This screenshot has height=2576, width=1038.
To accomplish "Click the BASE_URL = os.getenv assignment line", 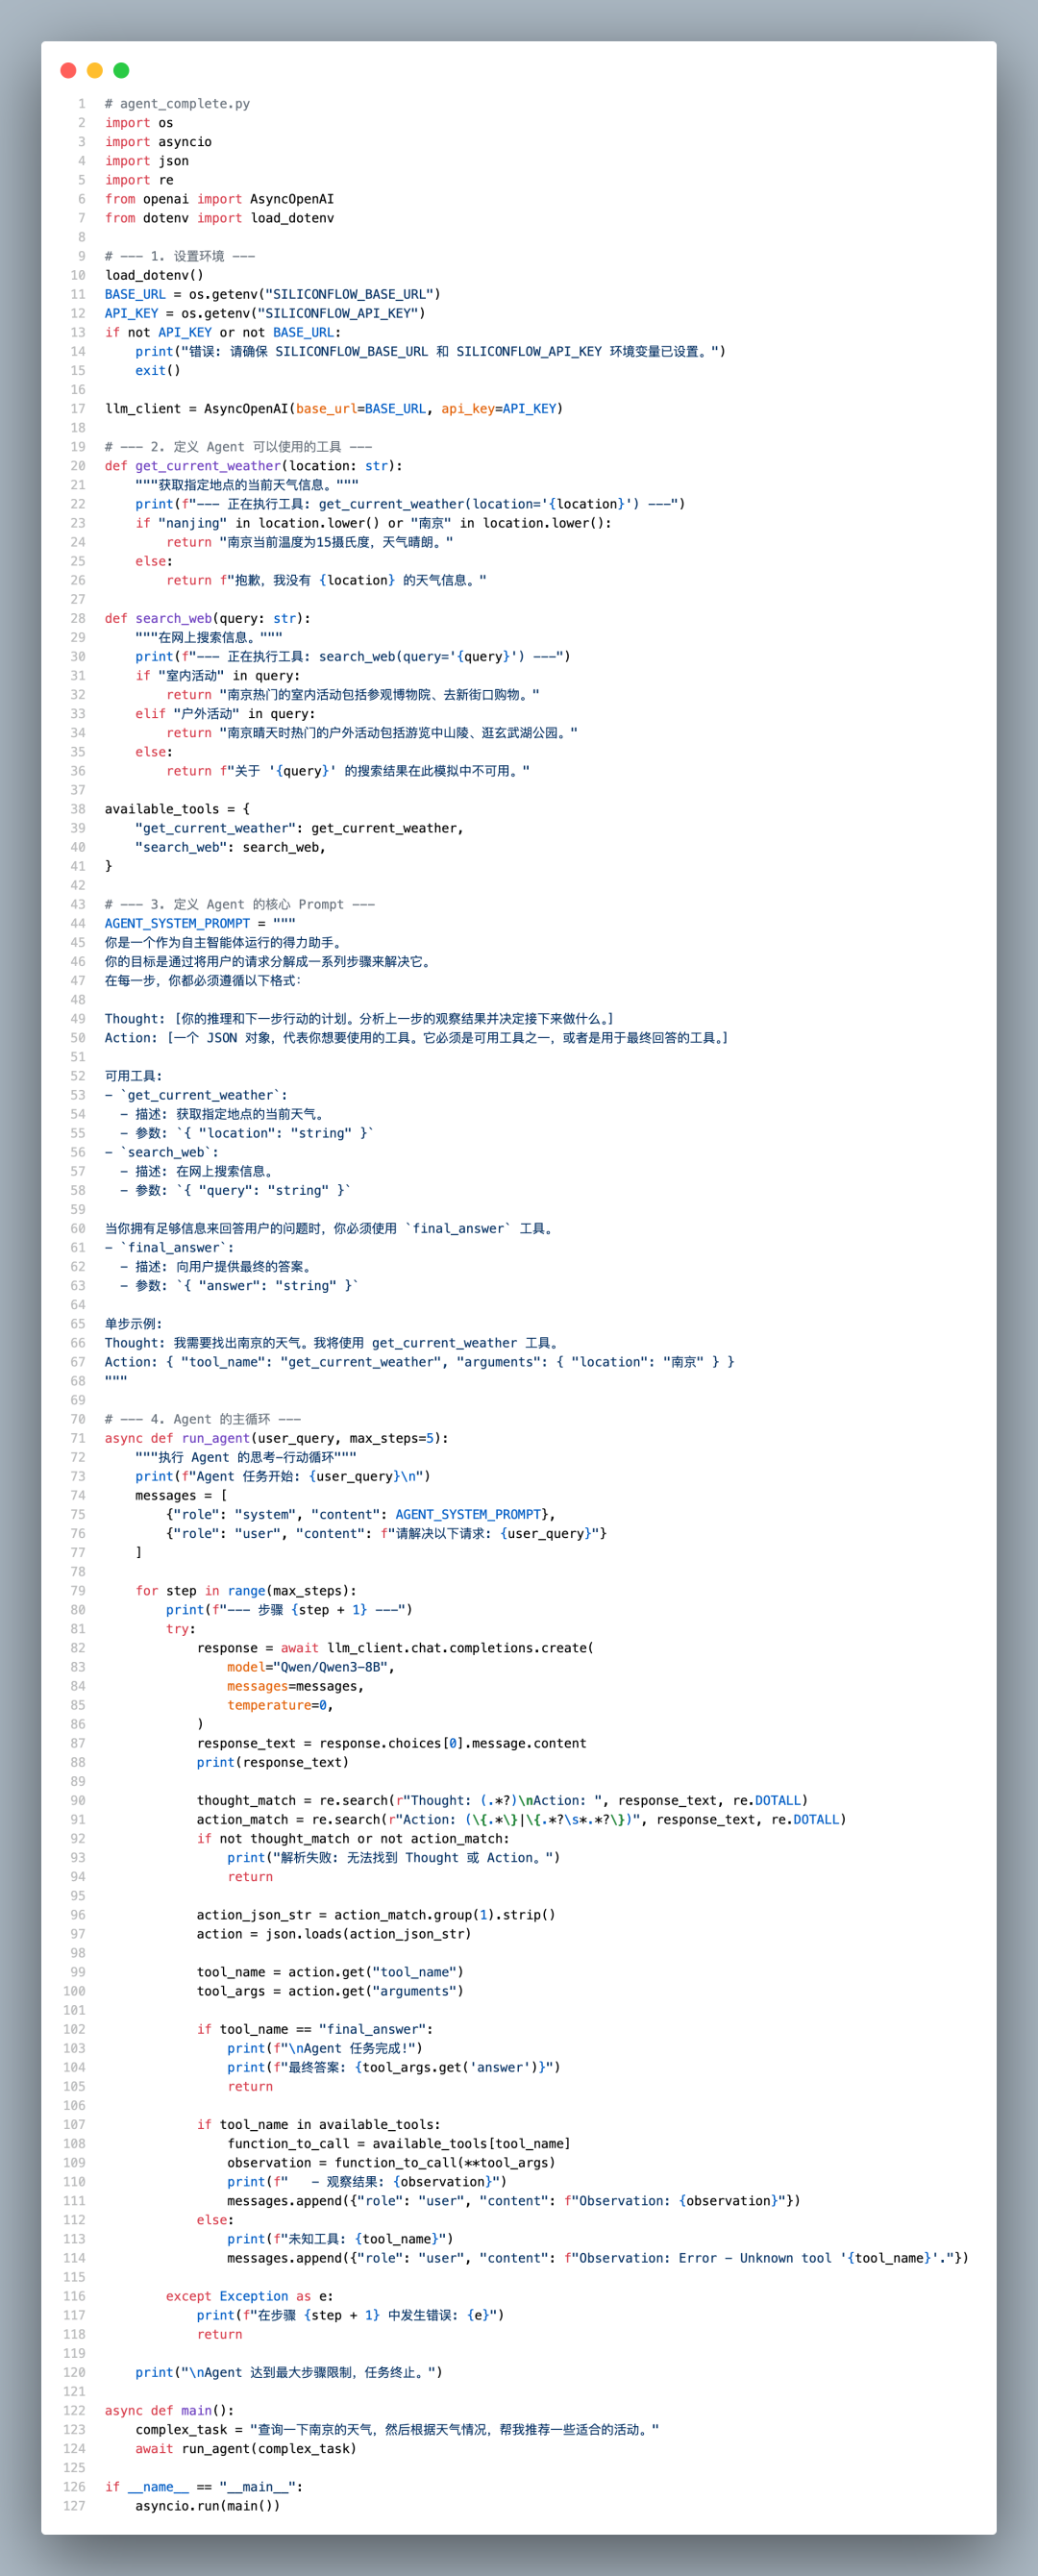I will [273, 294].
